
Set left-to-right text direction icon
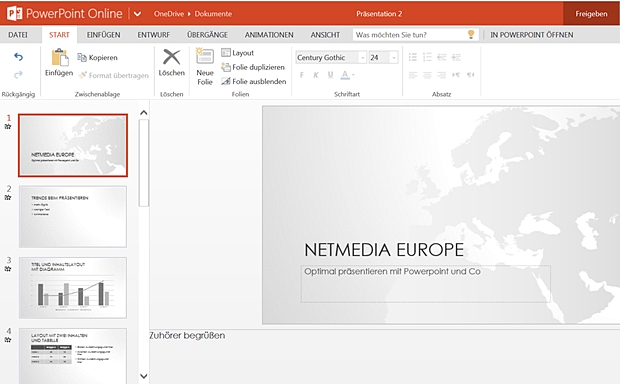[x=456, y=75]
